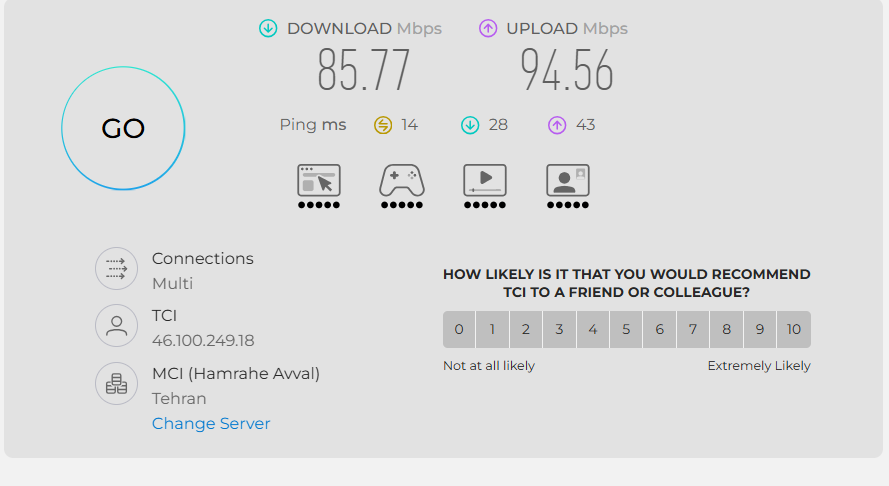
Task: Click the video streaming quality icon
Action: [485, 180]
